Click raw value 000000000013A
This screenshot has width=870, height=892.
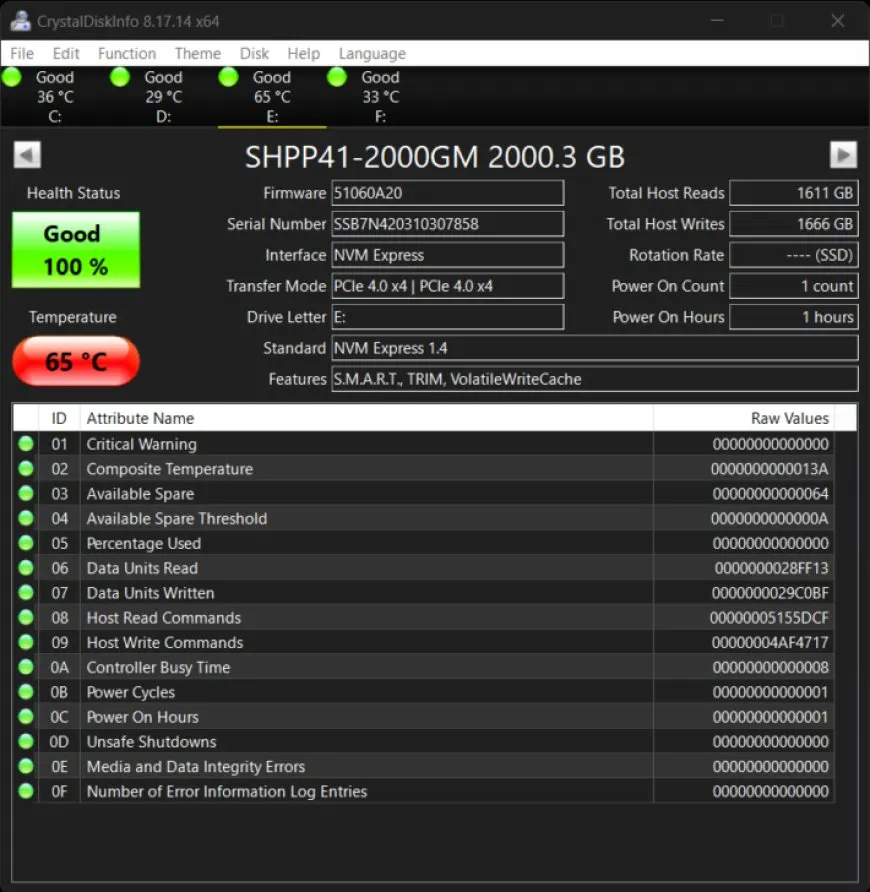[769, 469]
